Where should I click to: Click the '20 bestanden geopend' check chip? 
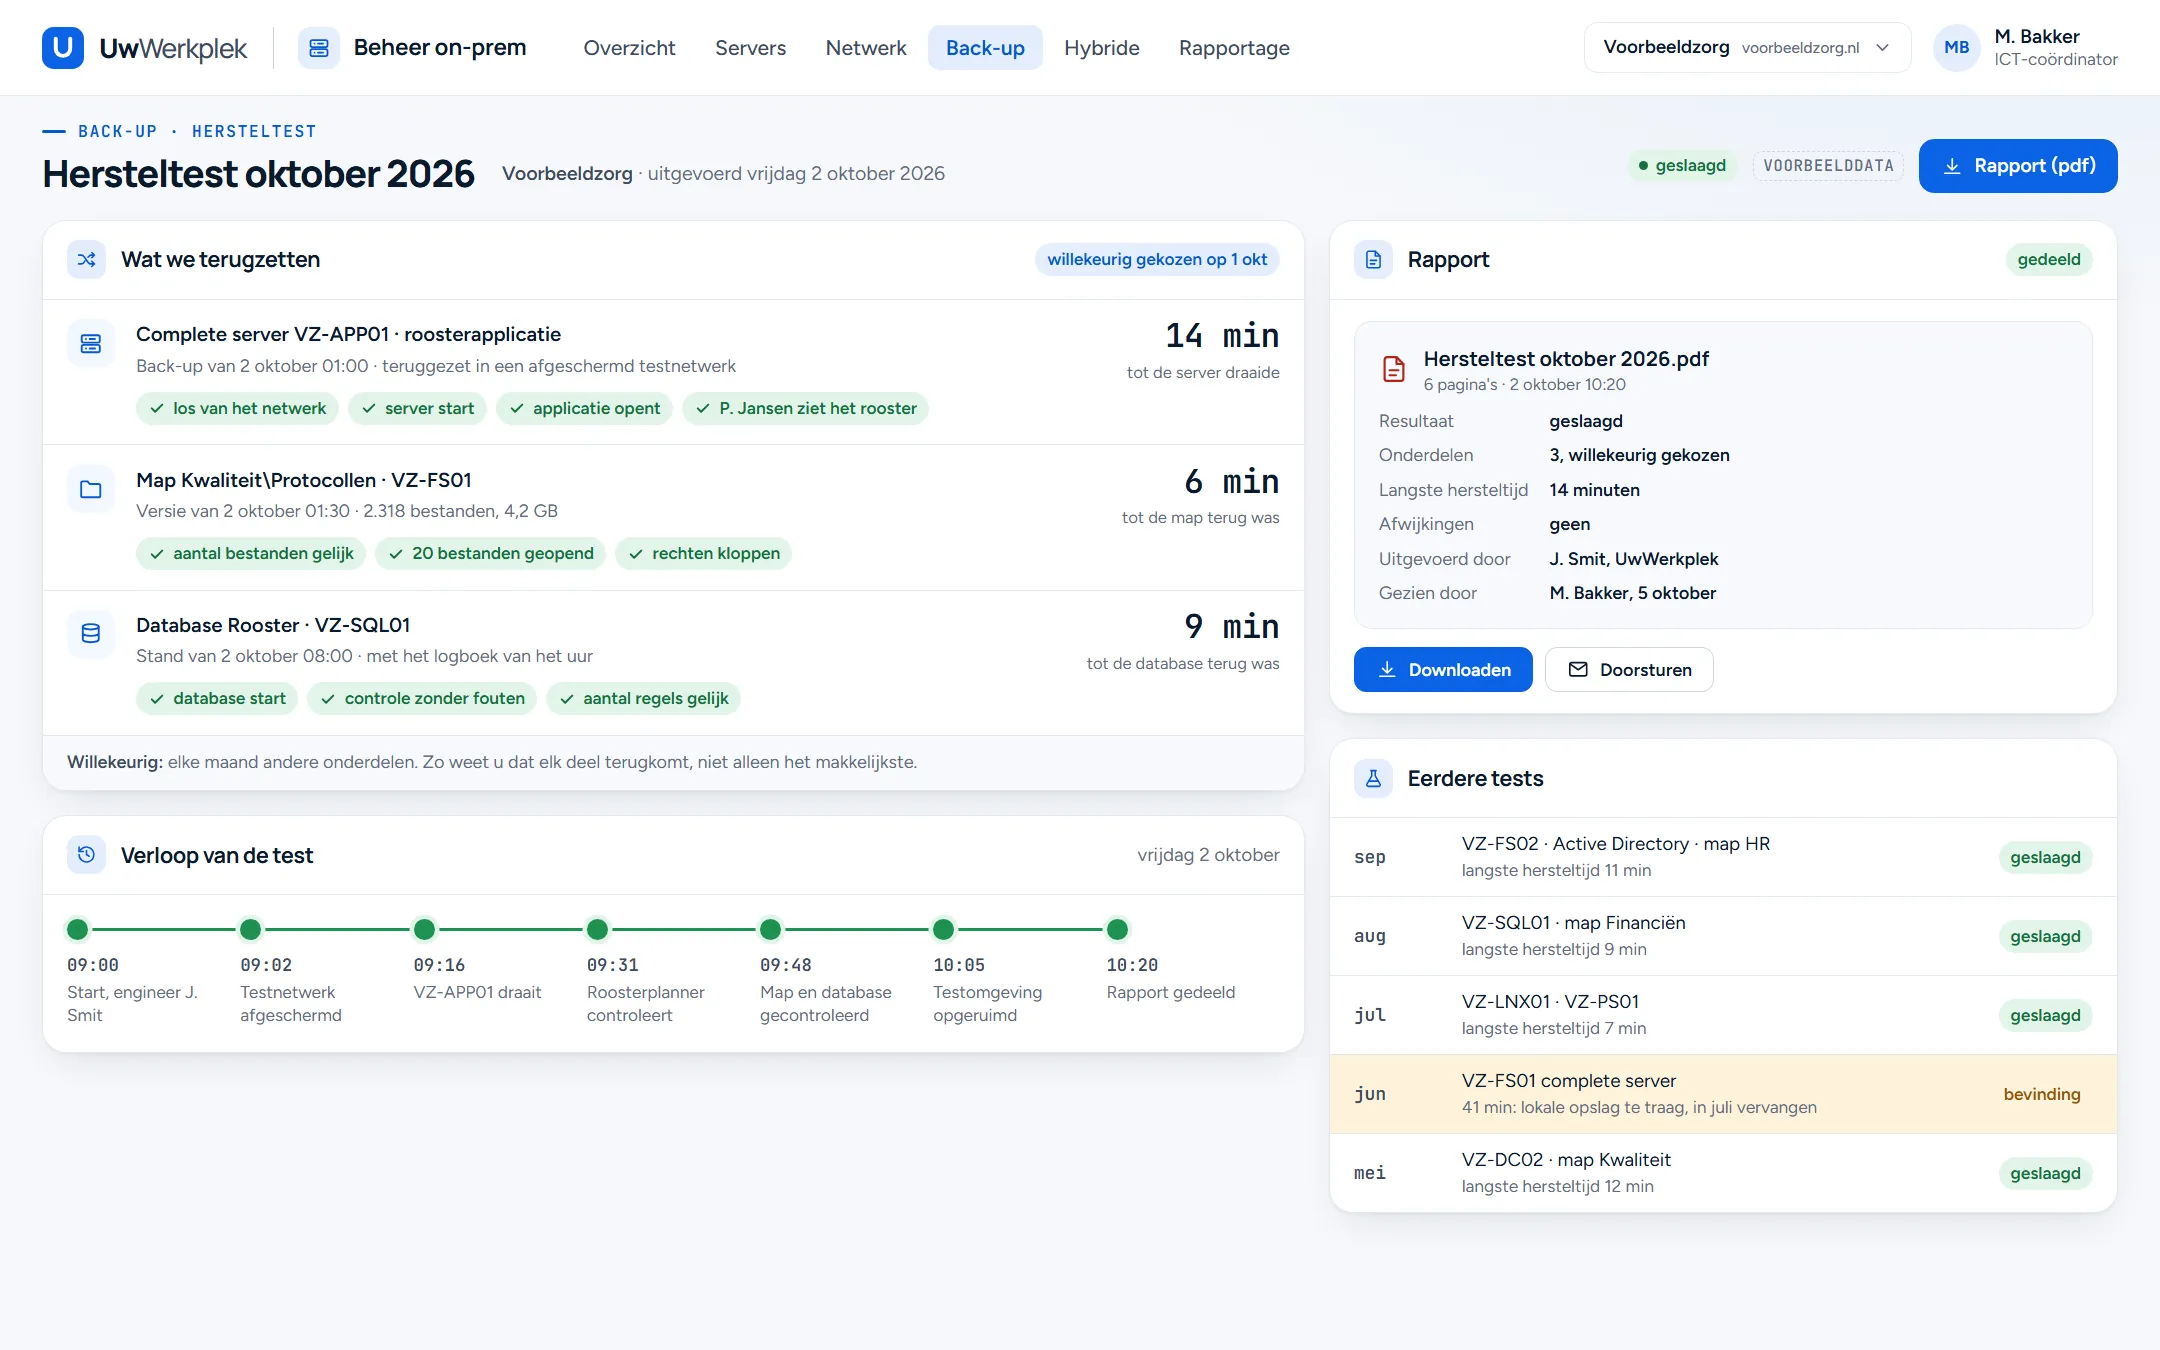490,554
